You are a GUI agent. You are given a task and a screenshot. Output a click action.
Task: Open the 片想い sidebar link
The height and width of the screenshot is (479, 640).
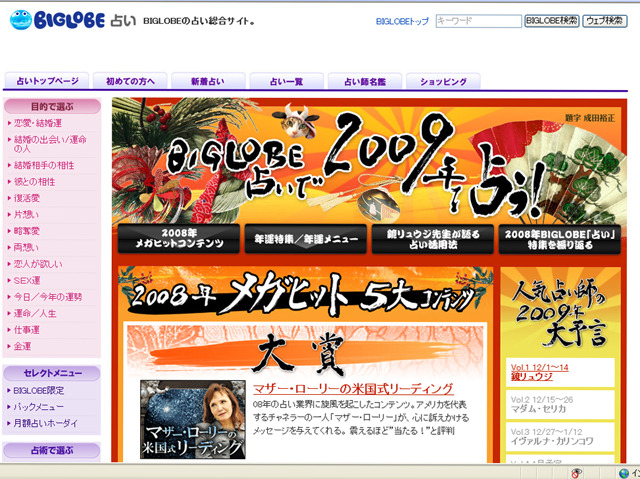26,214
